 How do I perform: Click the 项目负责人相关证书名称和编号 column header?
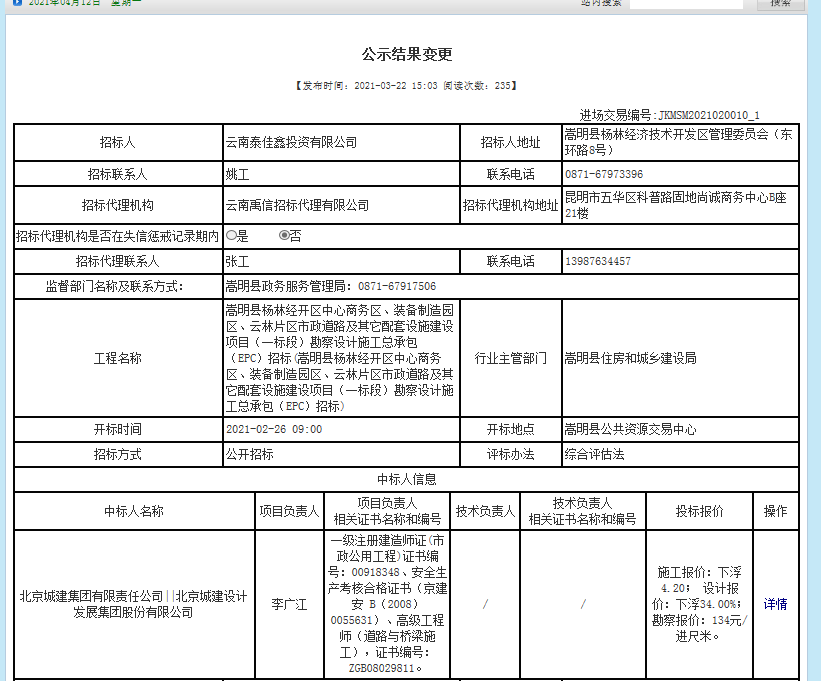pos(387,511)
